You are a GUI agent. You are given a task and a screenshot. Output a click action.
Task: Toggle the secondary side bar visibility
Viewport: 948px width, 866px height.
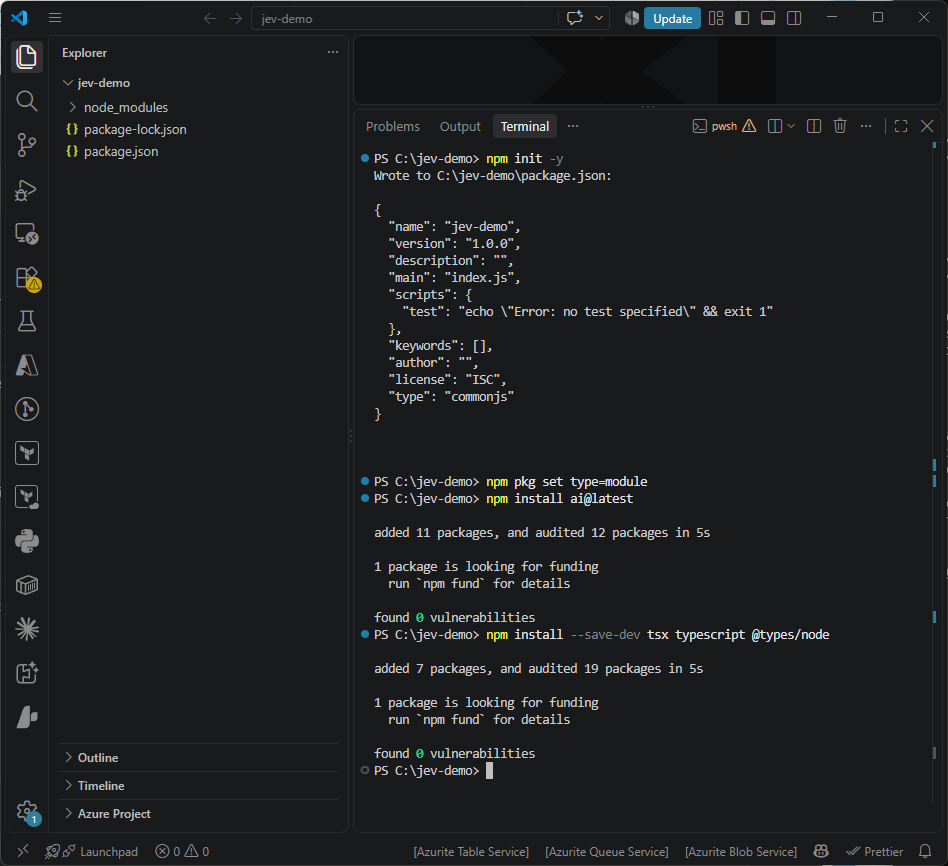pos(794,18)
